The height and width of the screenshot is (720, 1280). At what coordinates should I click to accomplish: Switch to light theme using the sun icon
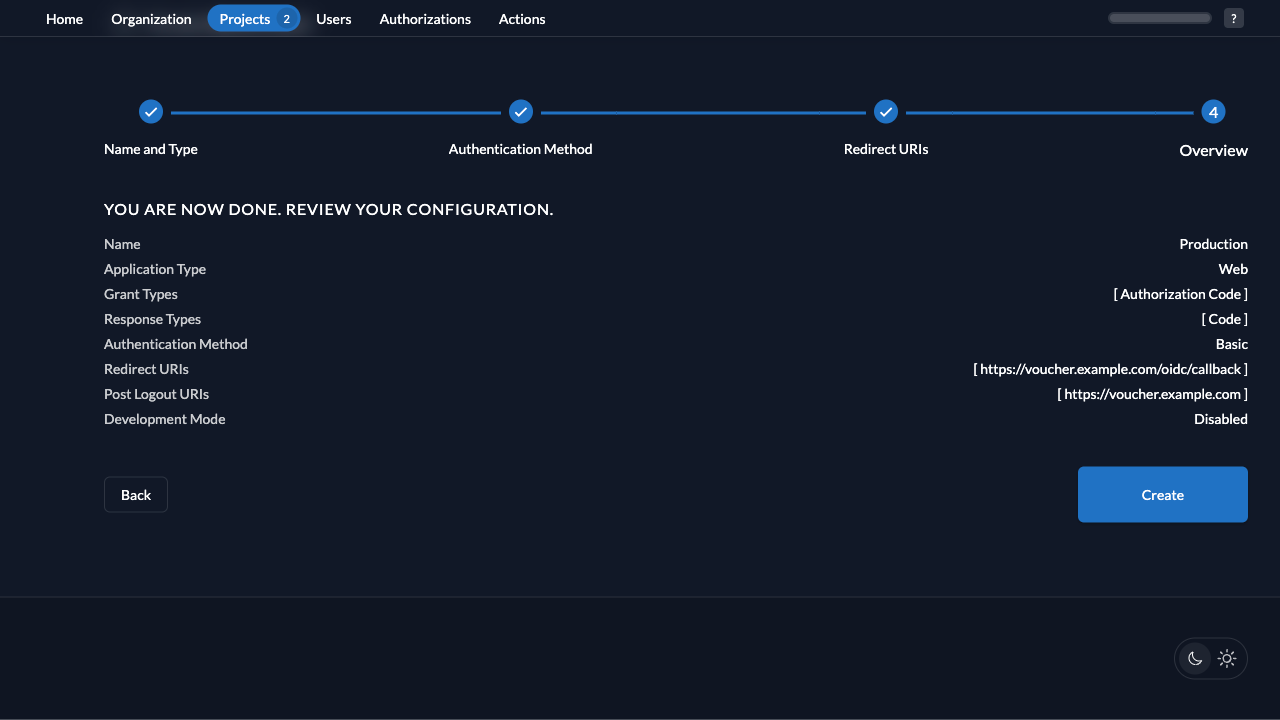click(1227, 658)
